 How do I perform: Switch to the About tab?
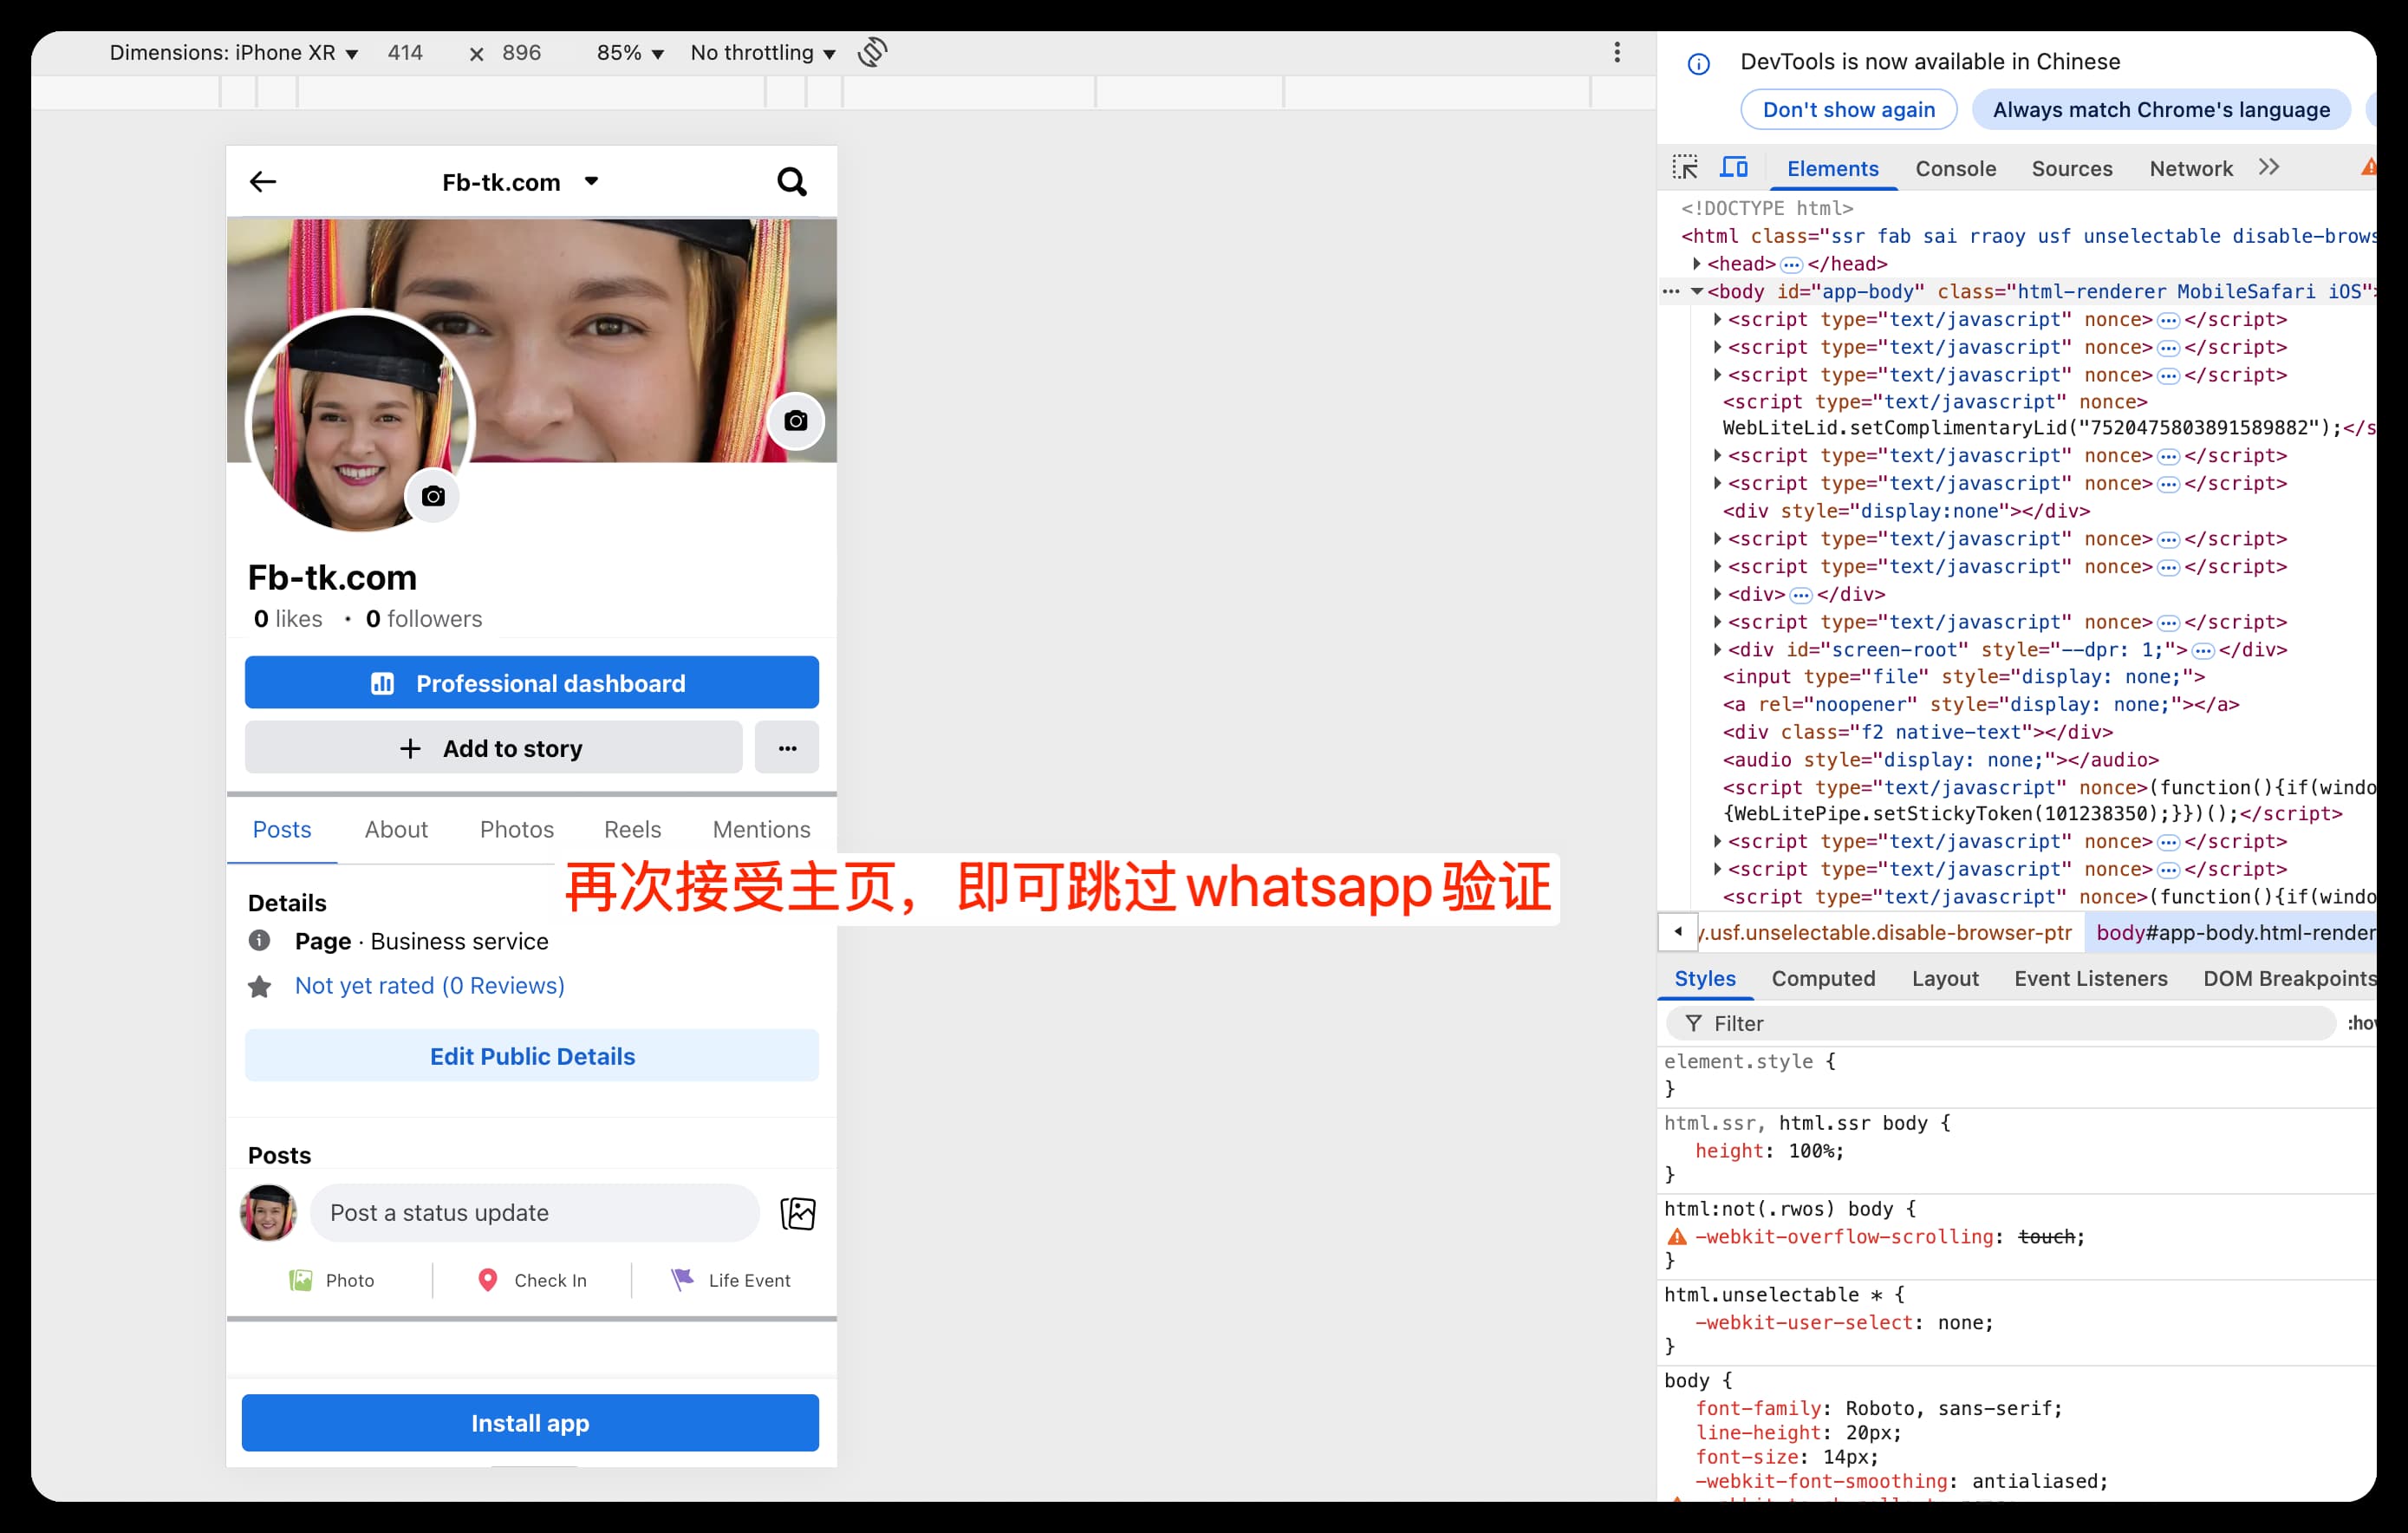point(396,829)
